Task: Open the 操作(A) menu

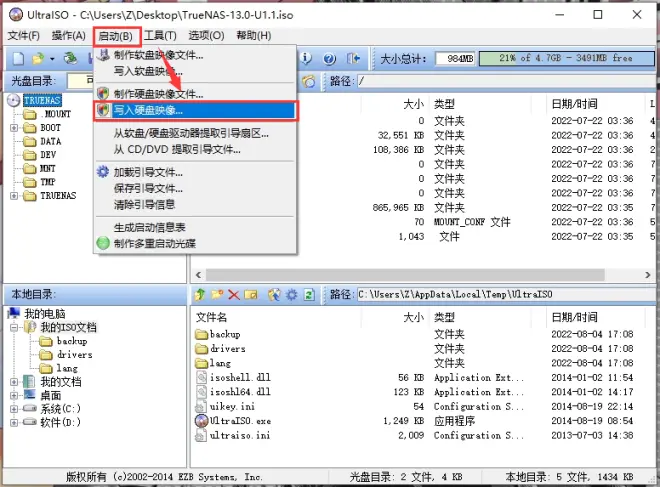Action: coord(69,36)
